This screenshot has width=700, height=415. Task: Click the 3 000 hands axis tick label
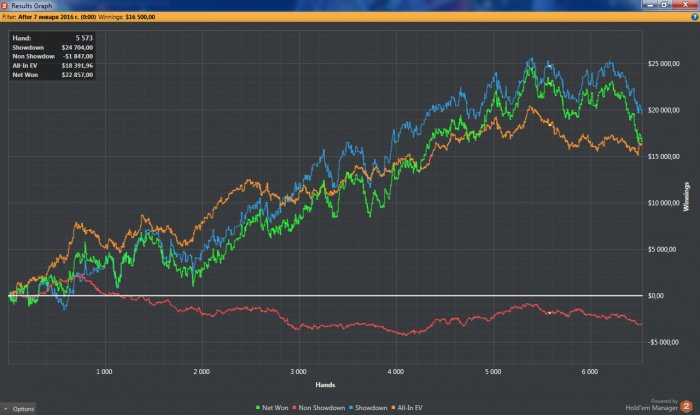point(298,372)
